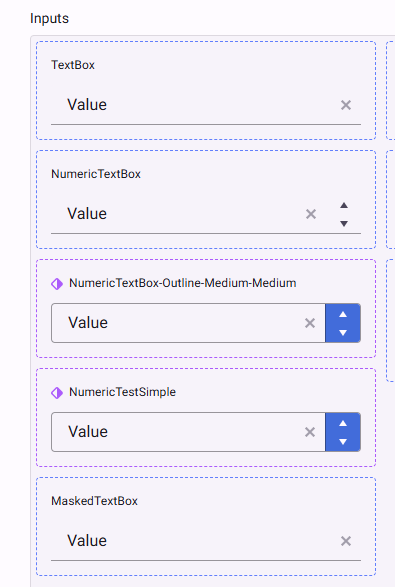Increase the plain NumericTextBox value with up arrow
Viewport: 395px width, 587px height.
point(344,206)
